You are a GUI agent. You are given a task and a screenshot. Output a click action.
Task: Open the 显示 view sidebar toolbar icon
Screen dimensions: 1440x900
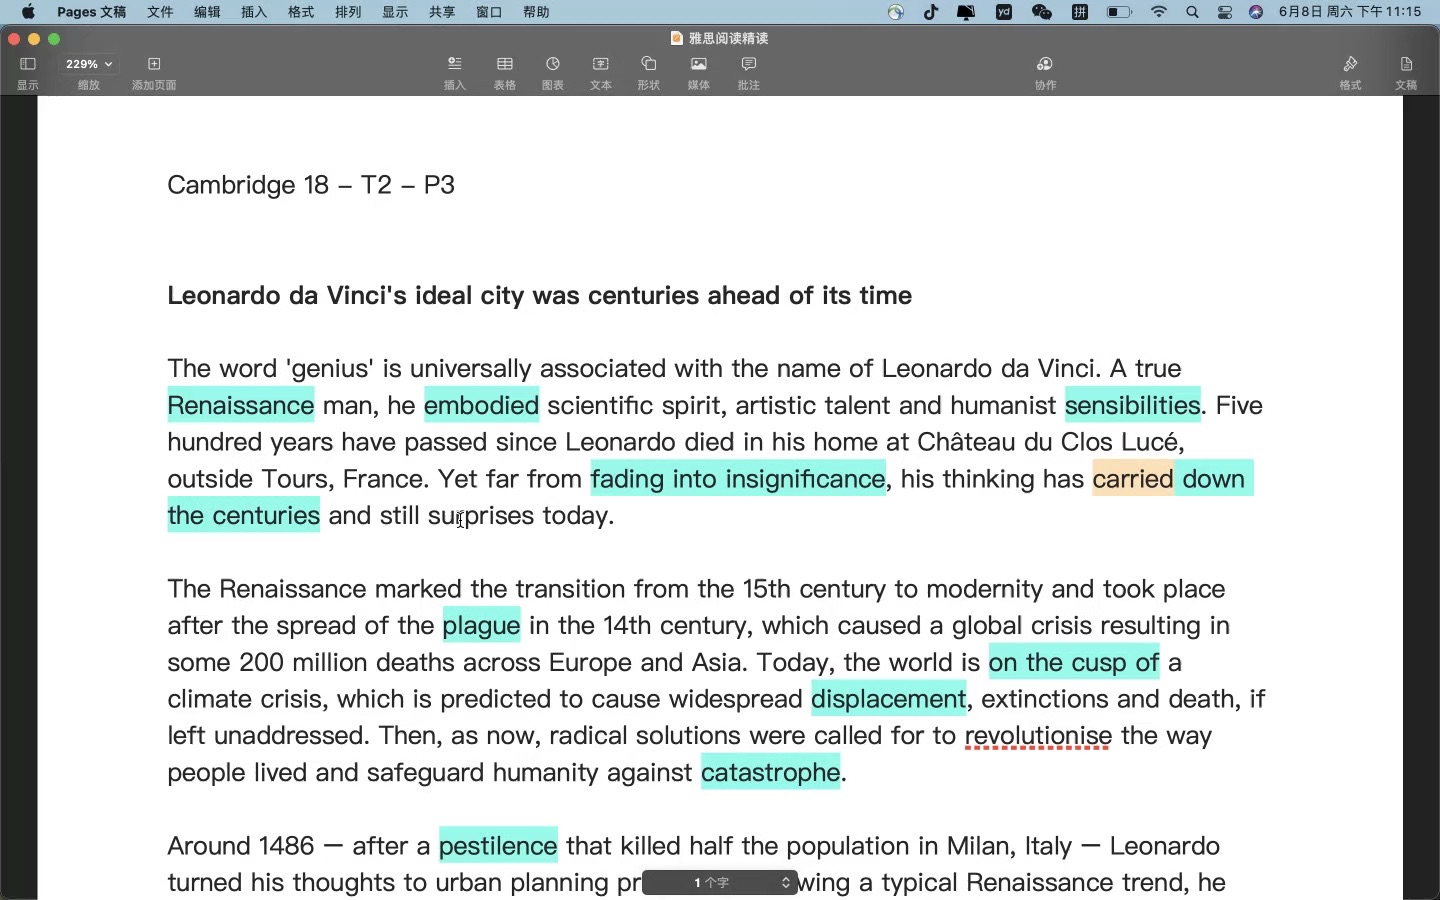click(x=28, y=64)
